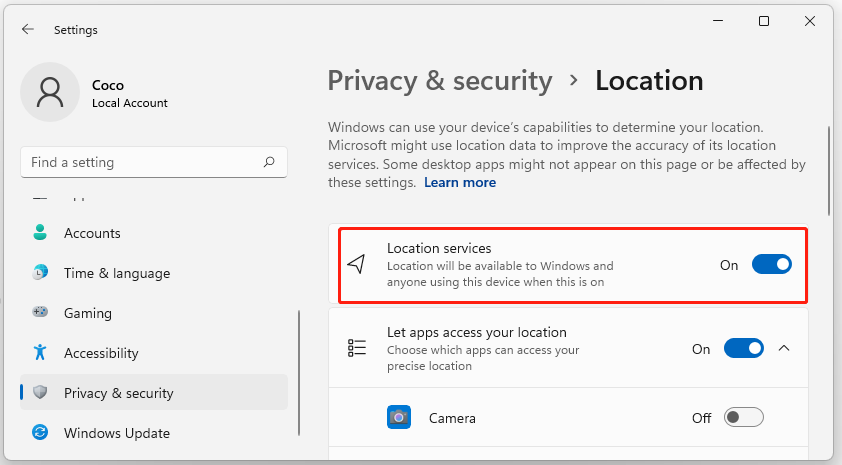Collapse the Let apps access your location section
Screen dimensions: 842x465
(x=784, y=348)
